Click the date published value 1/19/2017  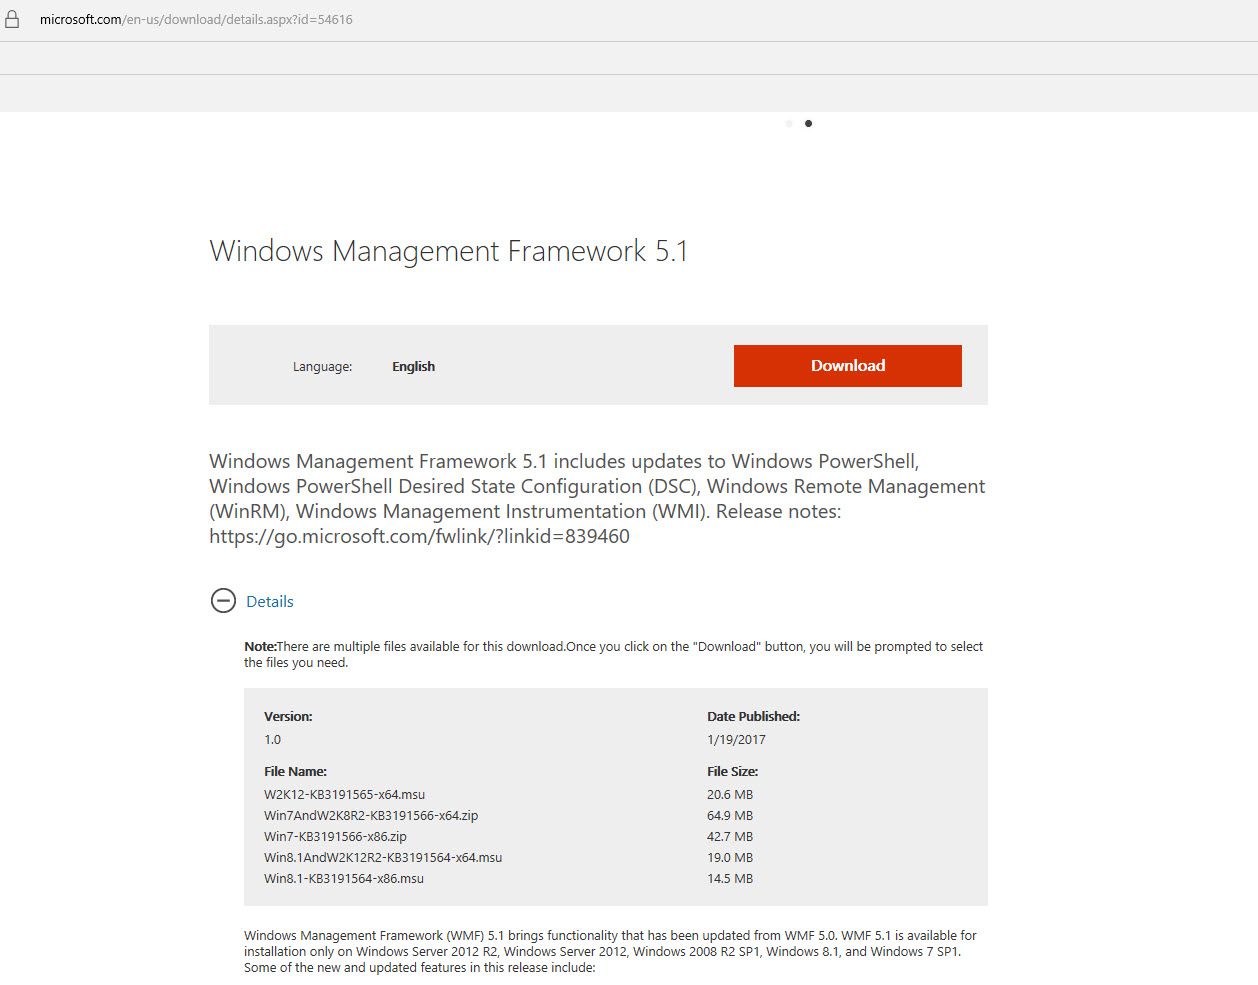tap(736, 740)
